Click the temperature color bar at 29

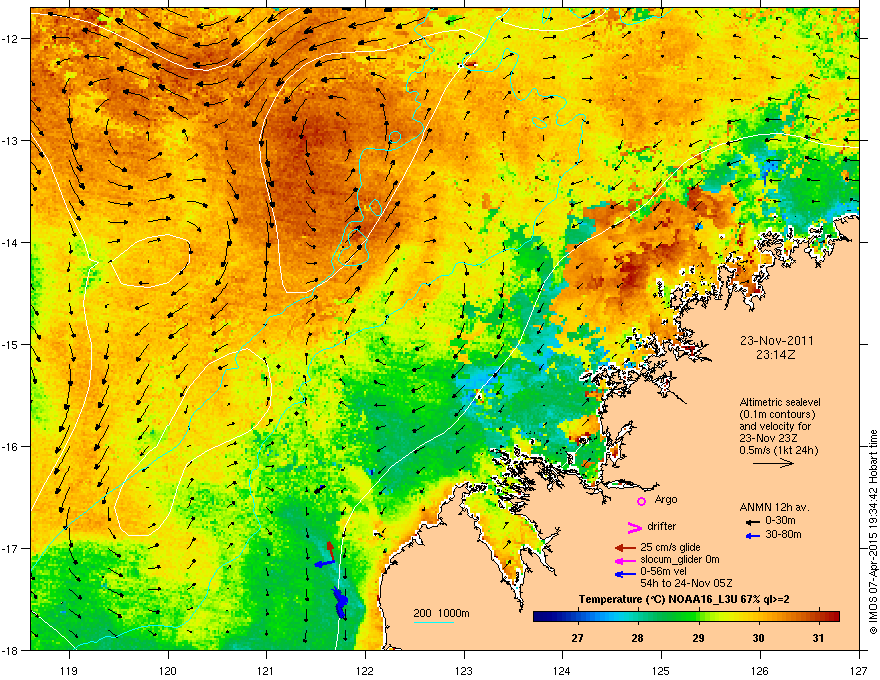point(698,617)
